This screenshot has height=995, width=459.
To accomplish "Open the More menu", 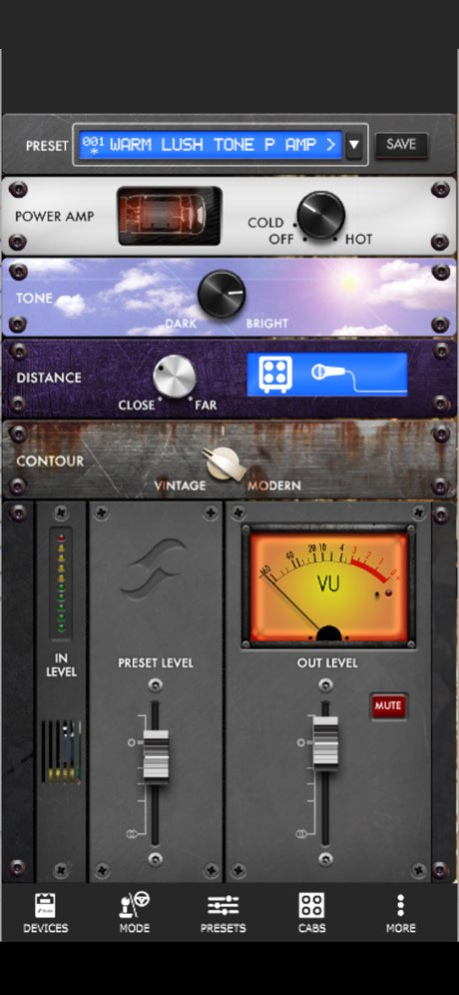I will pyautogui.click(x=401, y=913).
